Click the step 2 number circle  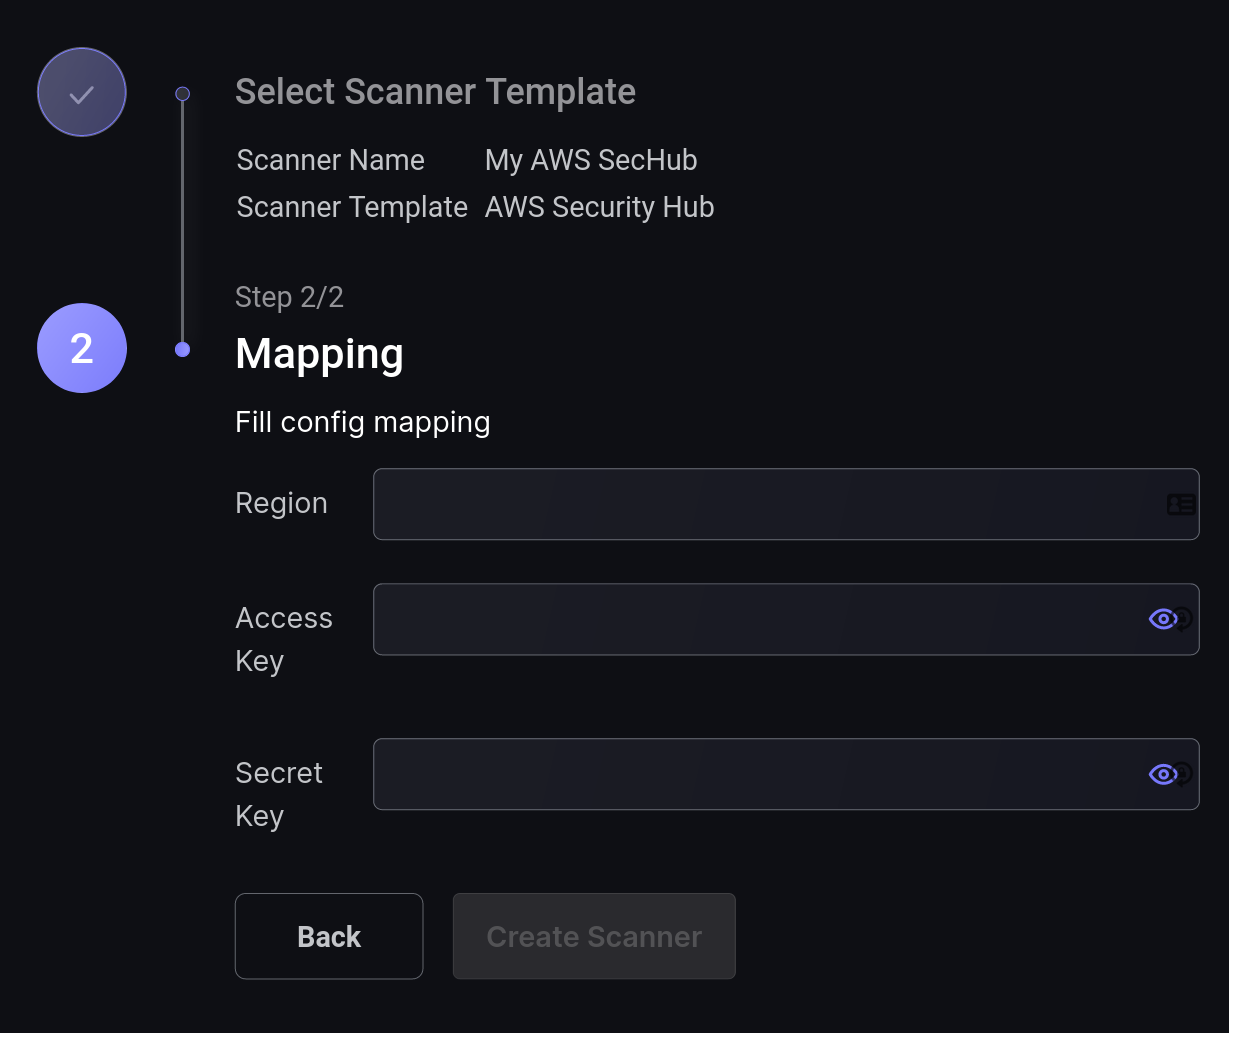(82, 348)
